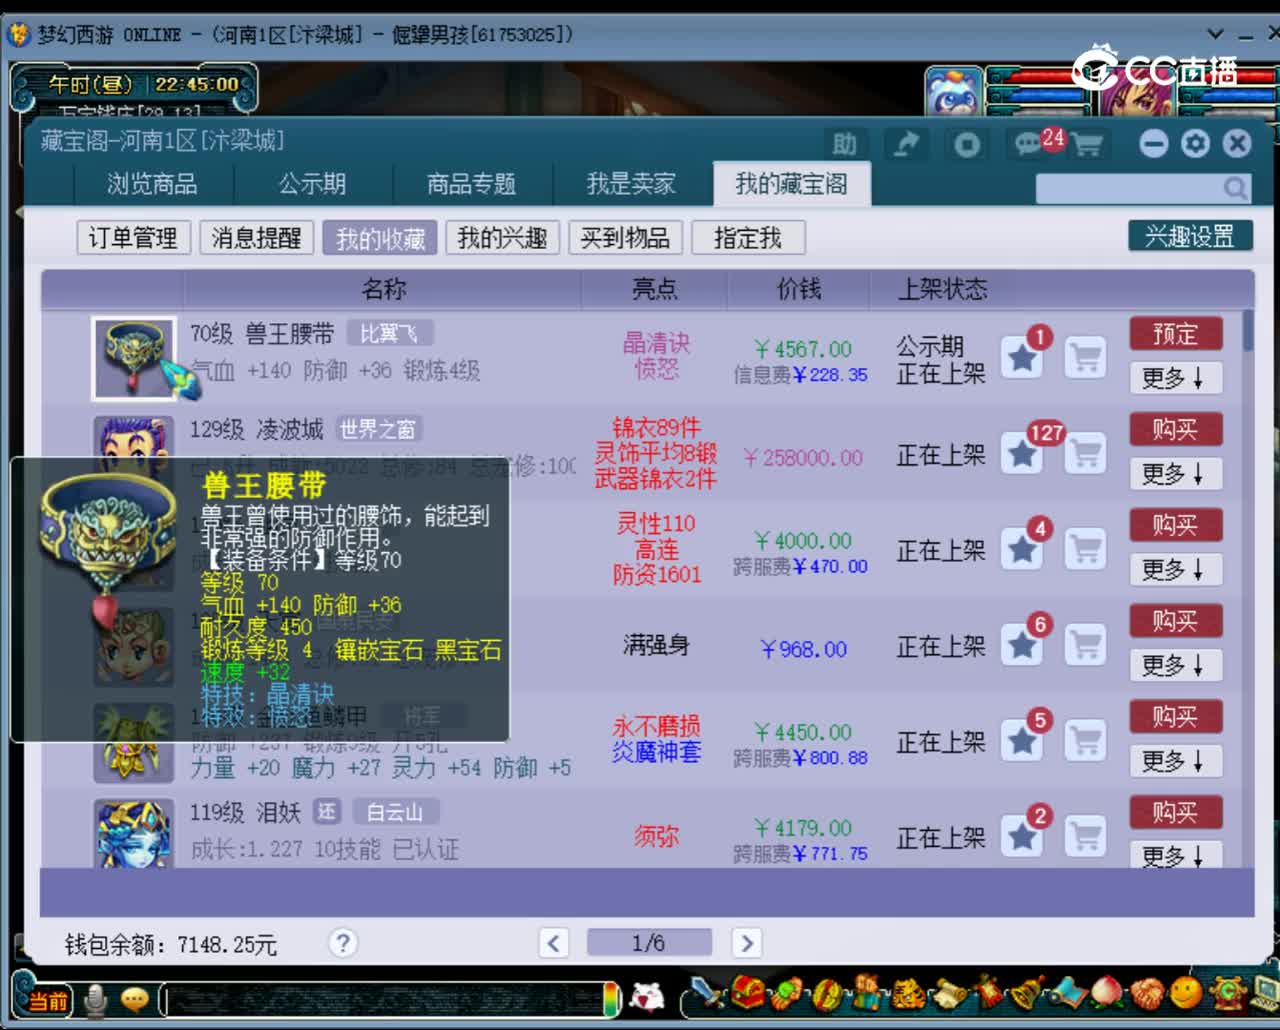Viewport: 1280px width, 1030px height.
Task: Click 购买 for 129级 凌波城
Action: pyautogui.click(x=1175, y=429)
